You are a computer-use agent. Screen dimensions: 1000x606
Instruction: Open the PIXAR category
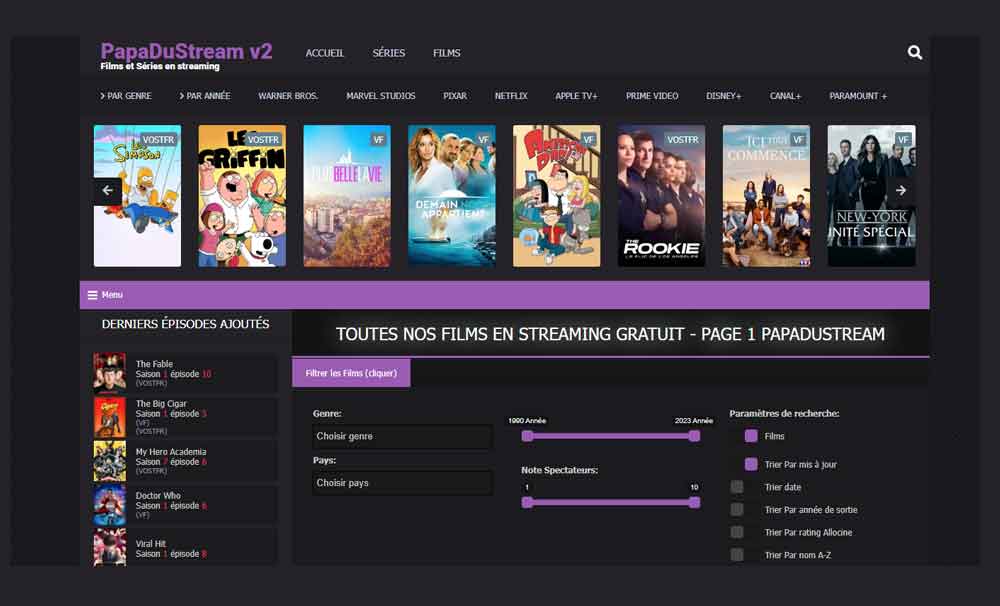[x=454, y=96]
